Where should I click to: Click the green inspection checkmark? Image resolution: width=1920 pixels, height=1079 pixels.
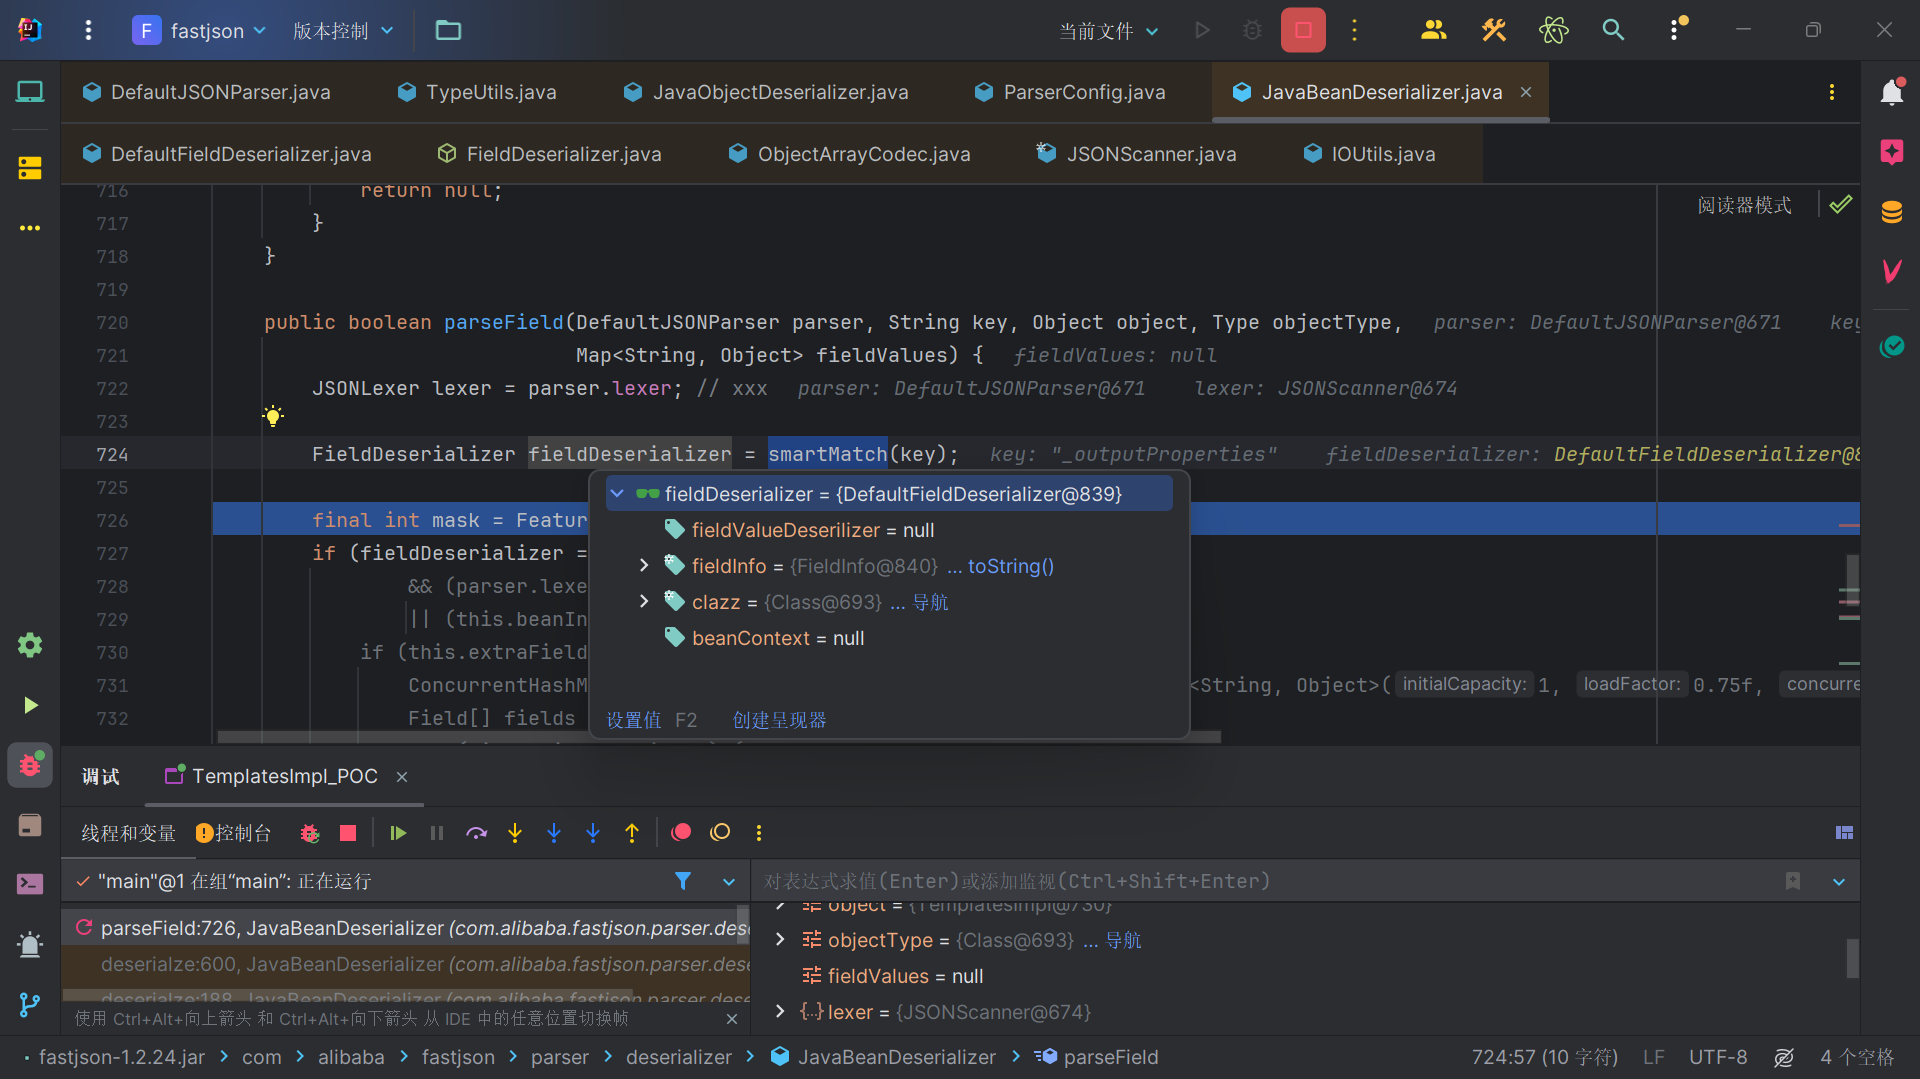1841,205
